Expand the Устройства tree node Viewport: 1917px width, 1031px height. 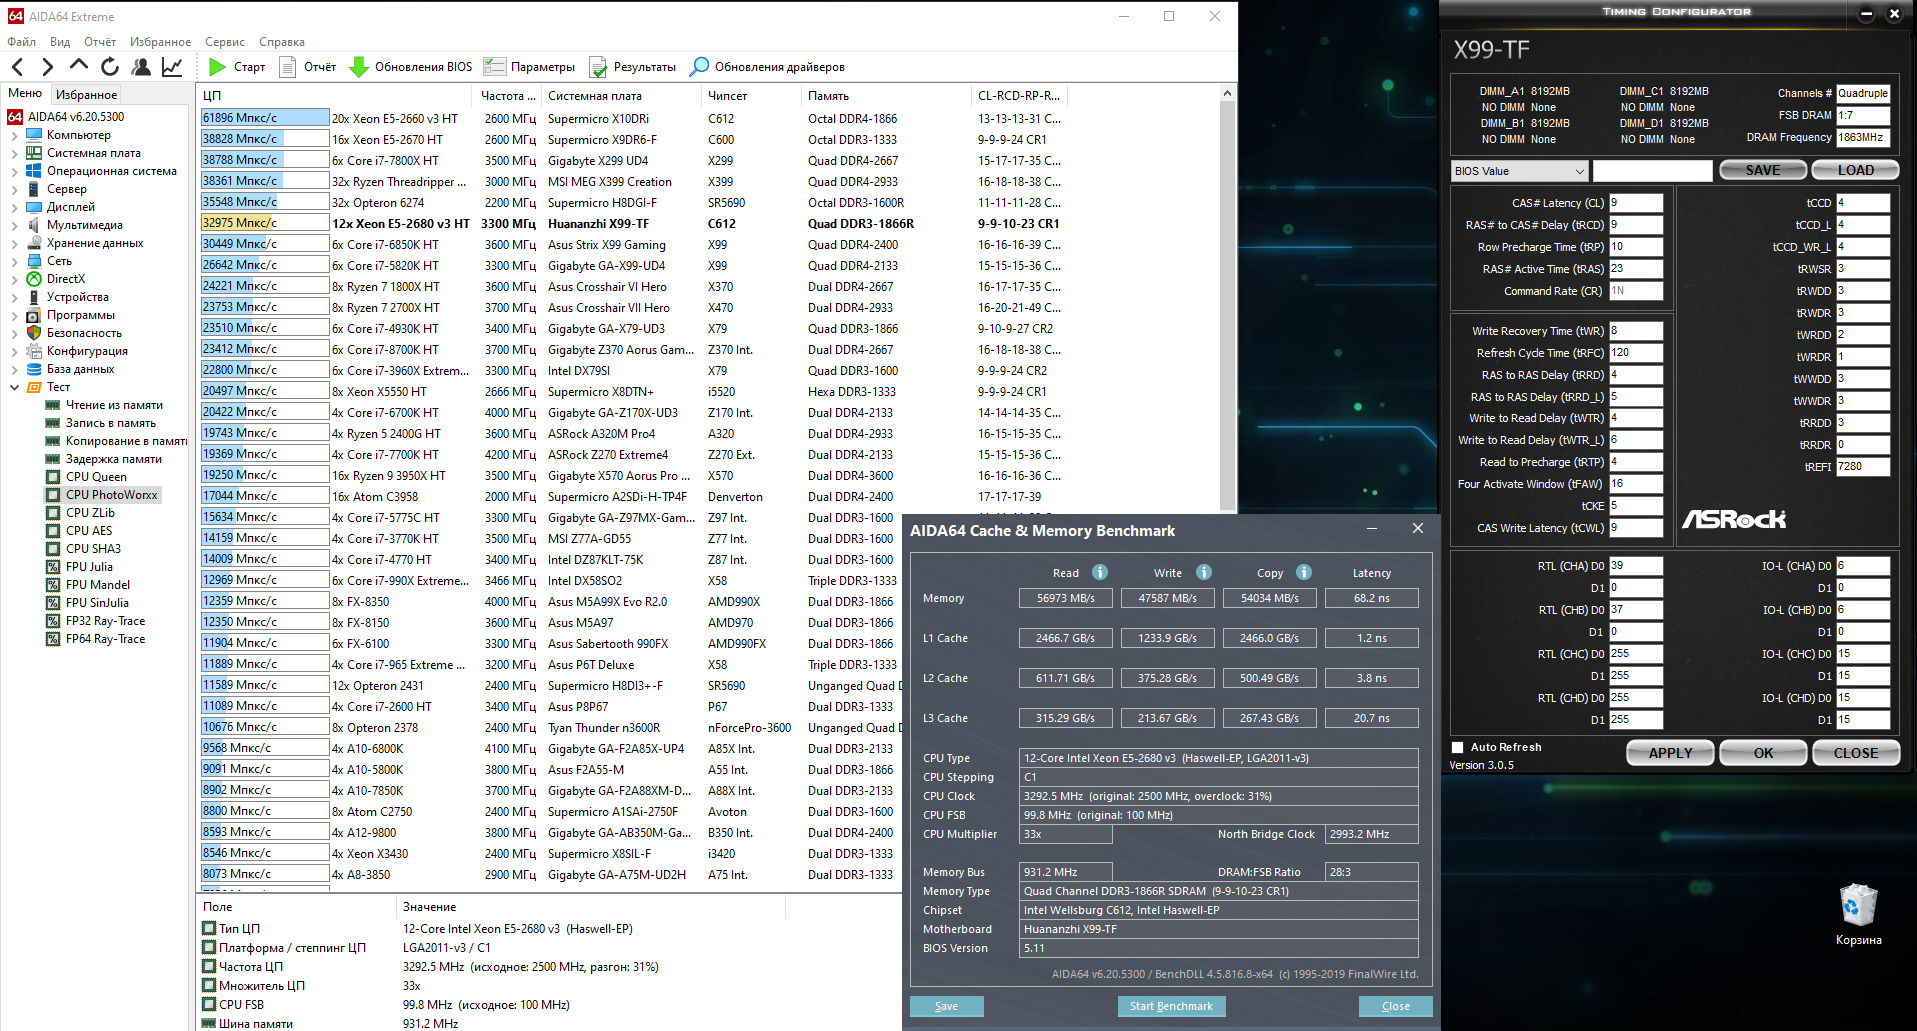[x=14, y=297]
